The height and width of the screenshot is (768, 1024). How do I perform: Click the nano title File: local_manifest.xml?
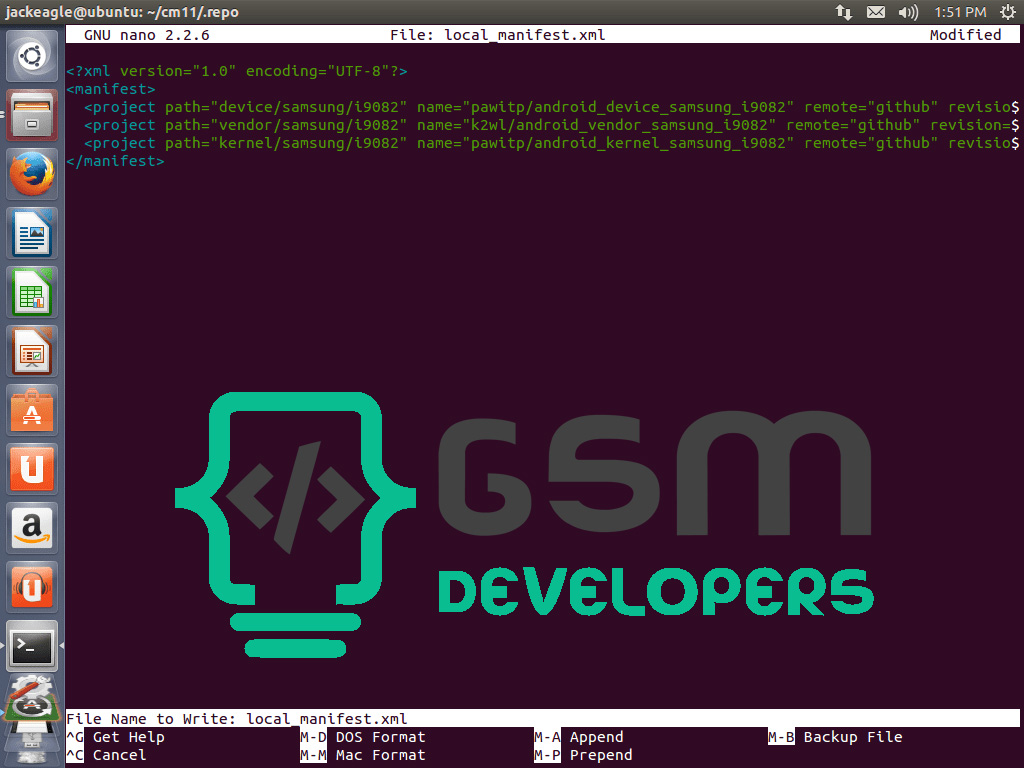click(498, 35)
